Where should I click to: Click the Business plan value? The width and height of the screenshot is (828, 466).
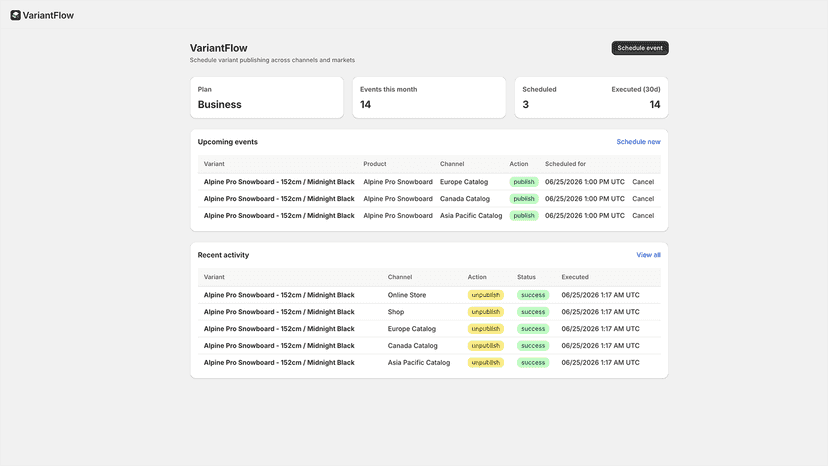tap(220, 105)
